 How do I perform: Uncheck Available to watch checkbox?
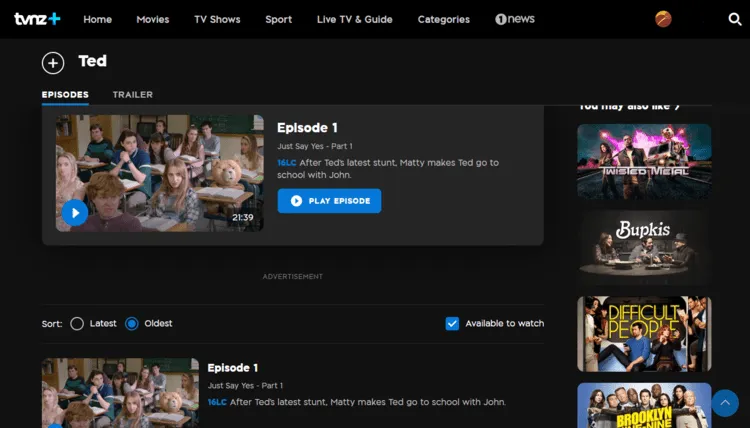pos(452,324)
